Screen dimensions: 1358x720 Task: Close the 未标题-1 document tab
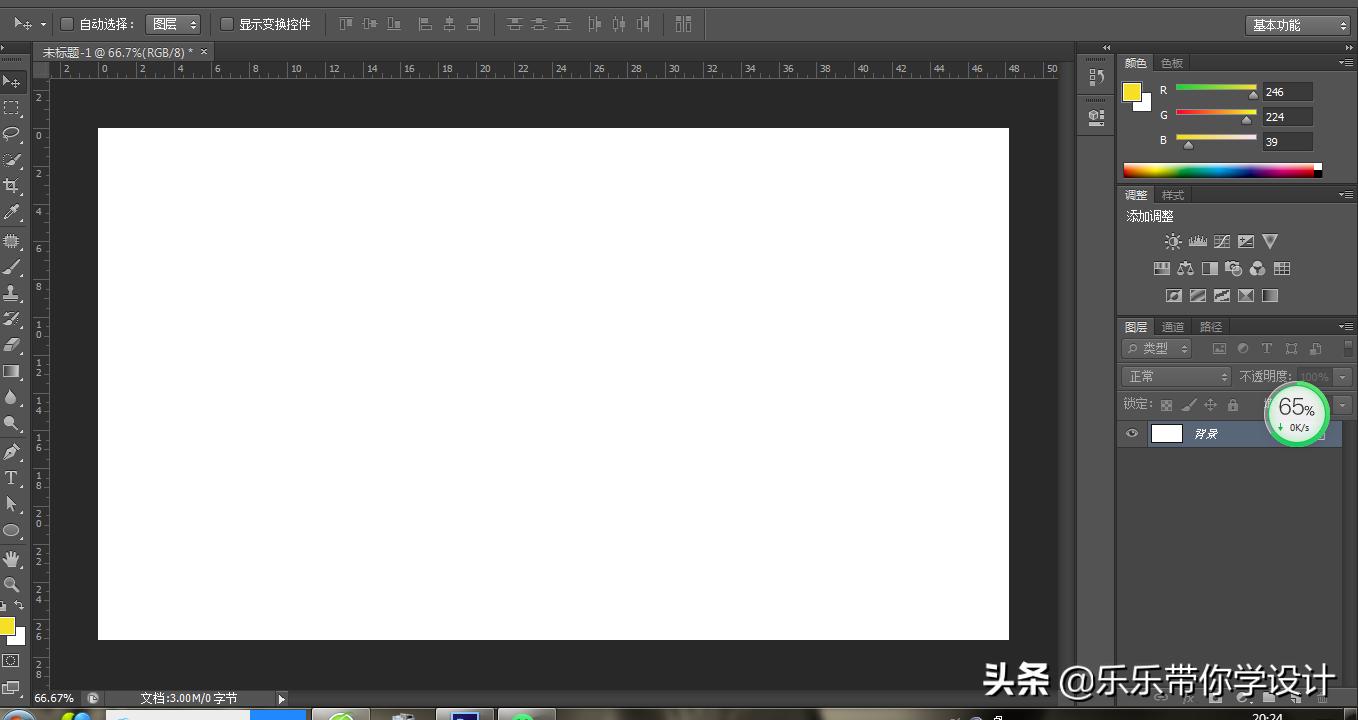pyautogui.click(x=205, y=52)
